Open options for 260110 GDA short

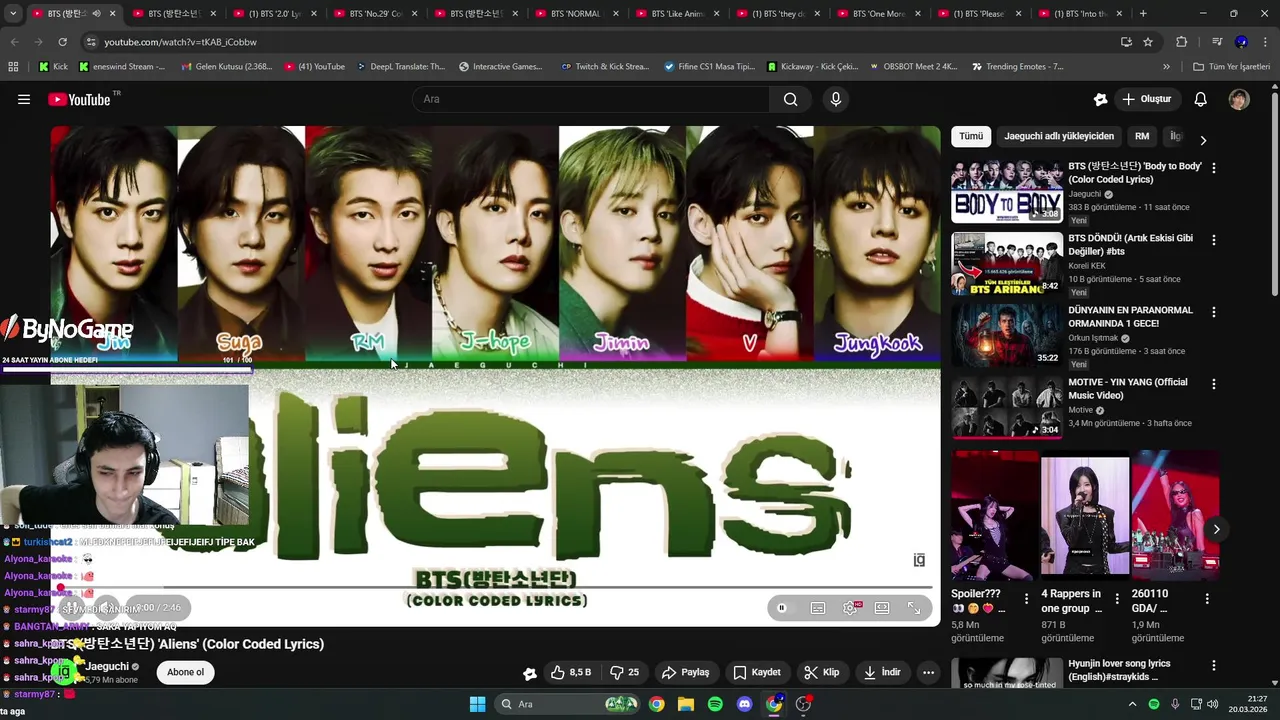(1207, 599)
